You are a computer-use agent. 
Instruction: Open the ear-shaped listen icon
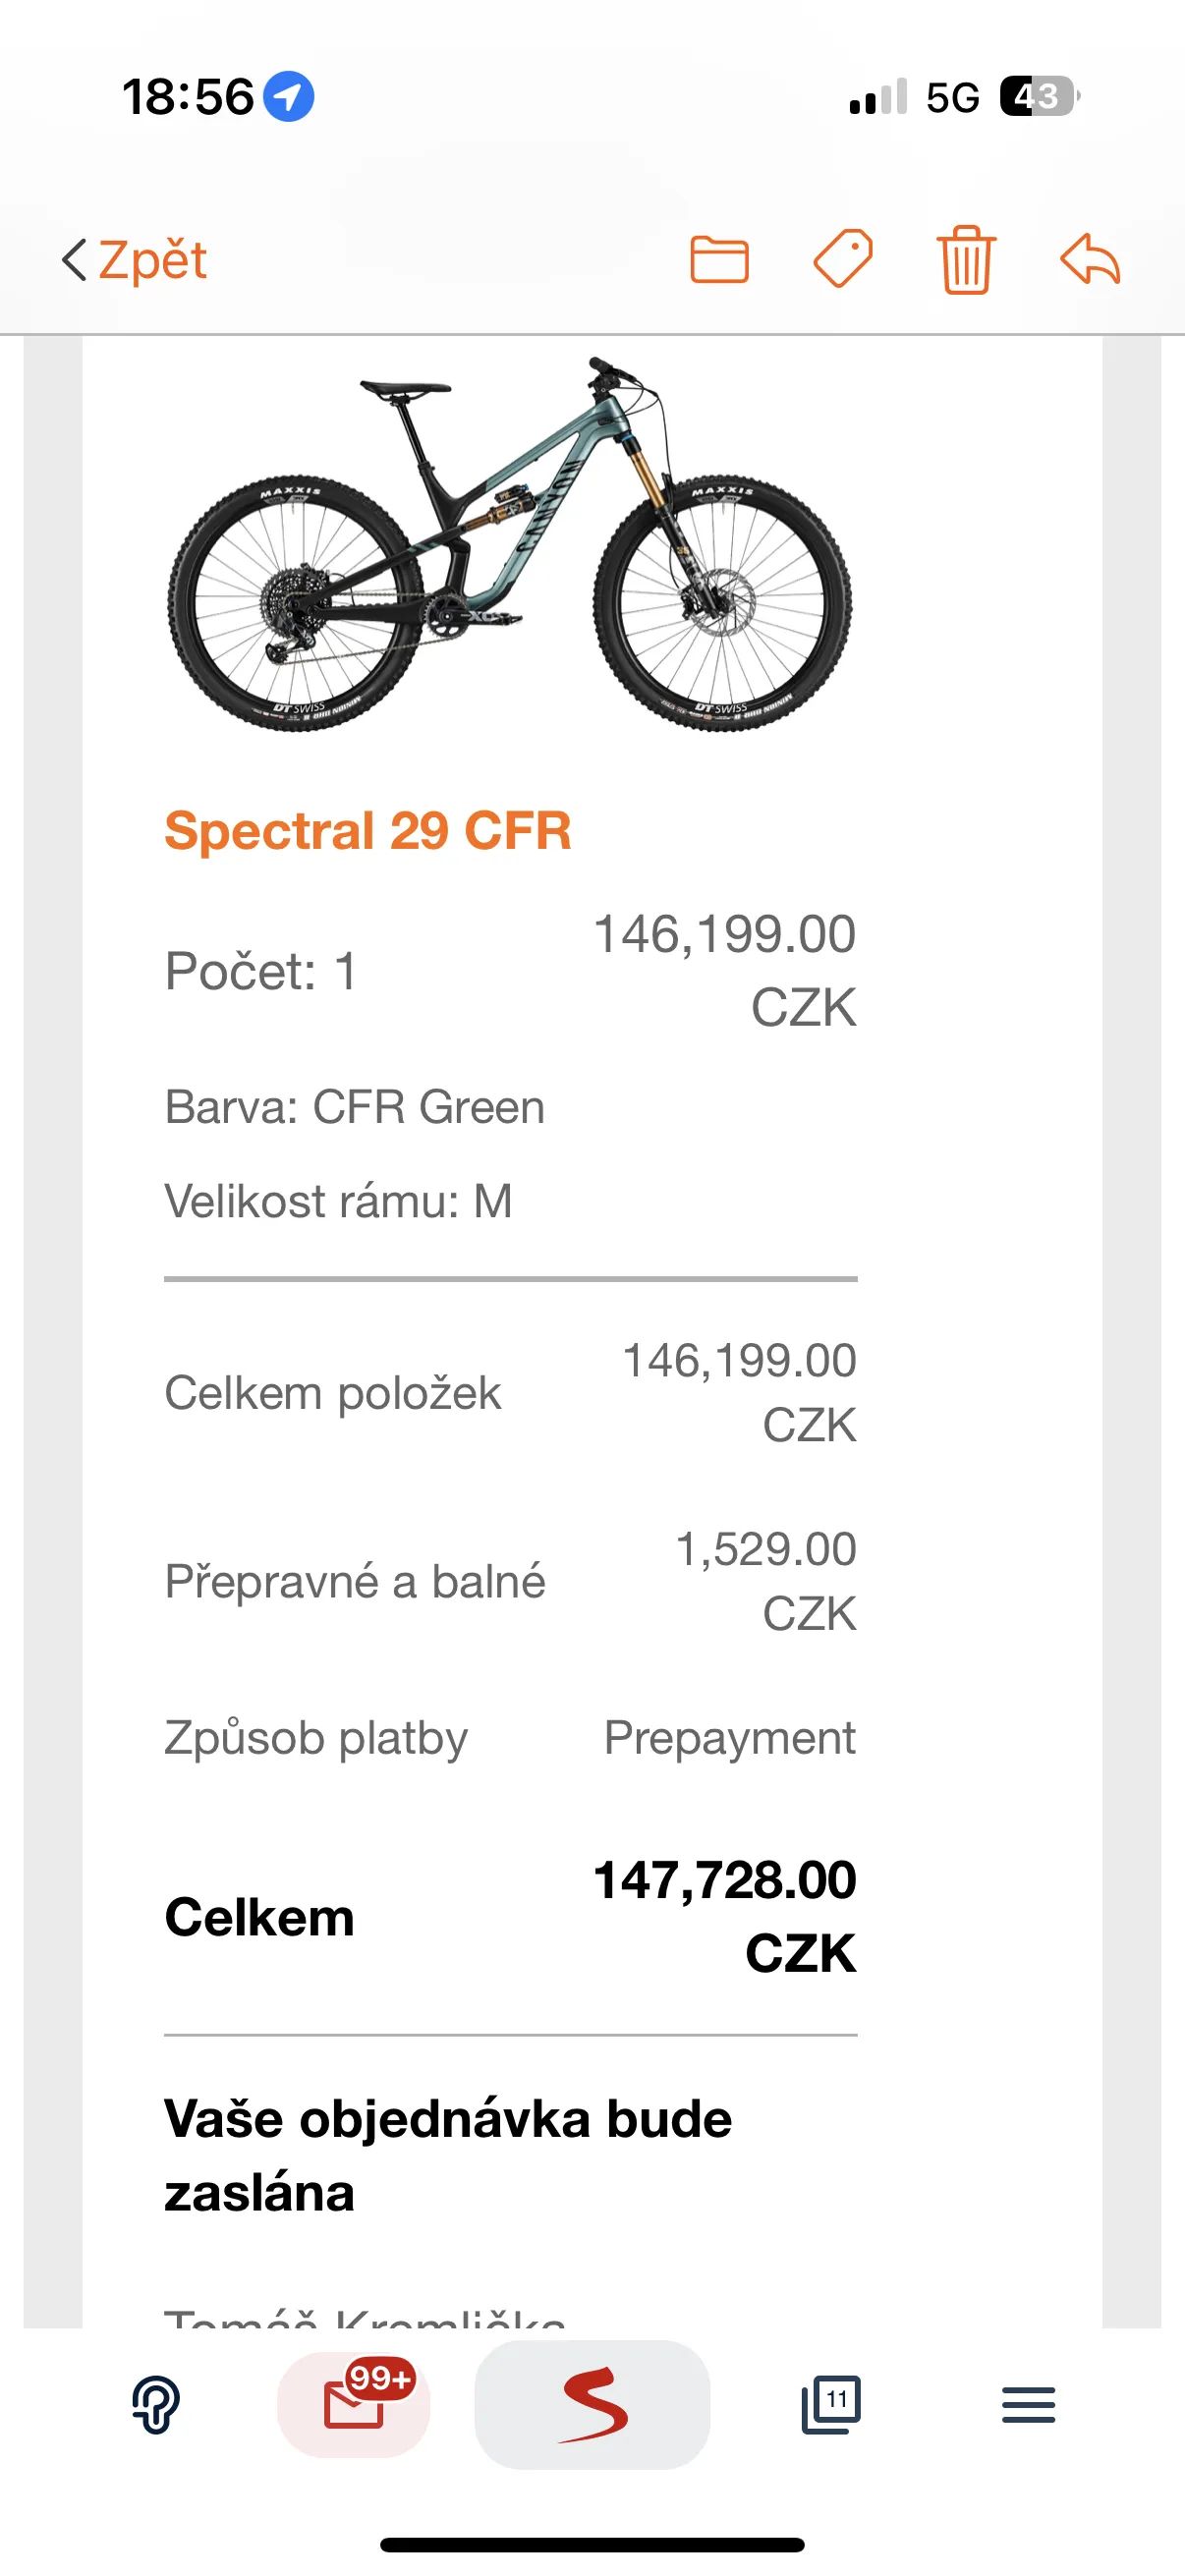(x=156, y=2405)
